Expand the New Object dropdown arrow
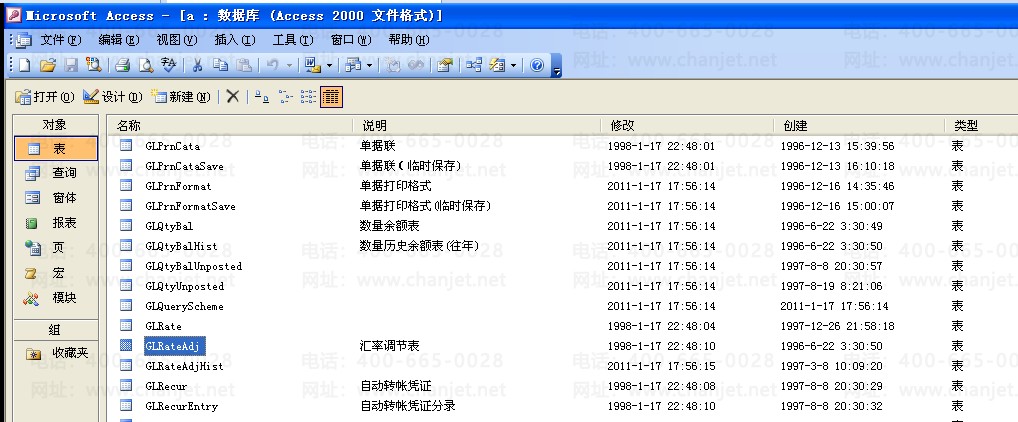The image size is (1018, 422). (514, 65)
